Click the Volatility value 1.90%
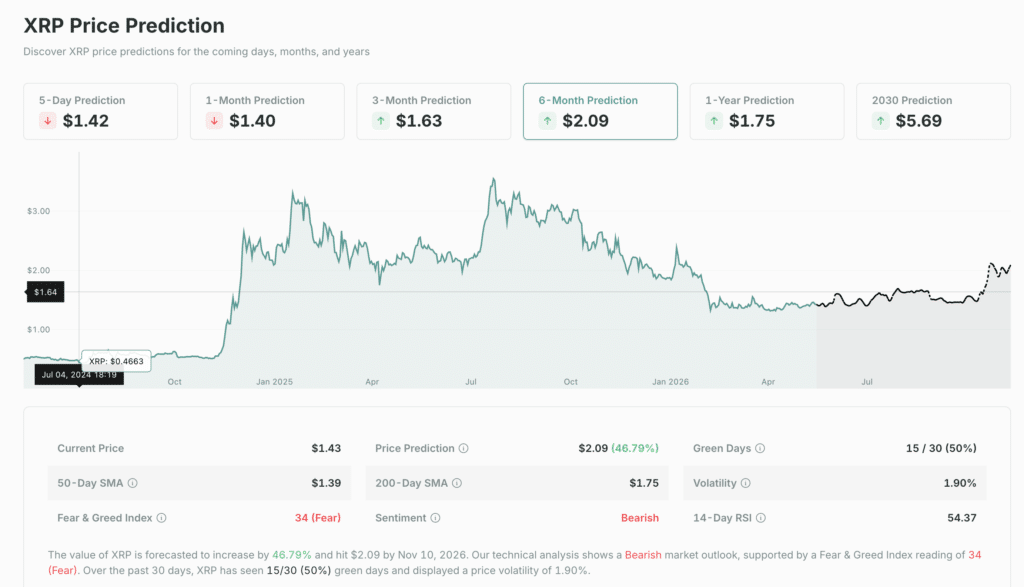The height and width of the screenshot is (587, 1024). 960,483
